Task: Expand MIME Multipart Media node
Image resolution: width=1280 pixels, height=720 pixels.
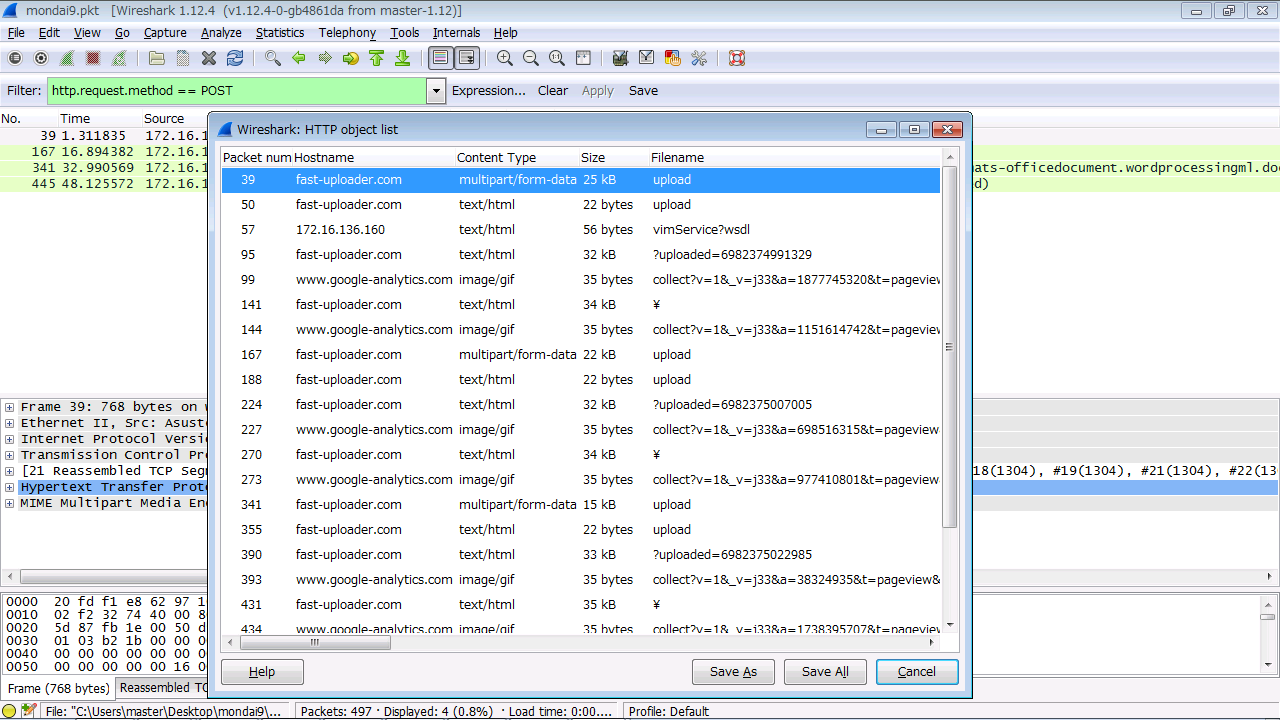Action: (10, 503)
